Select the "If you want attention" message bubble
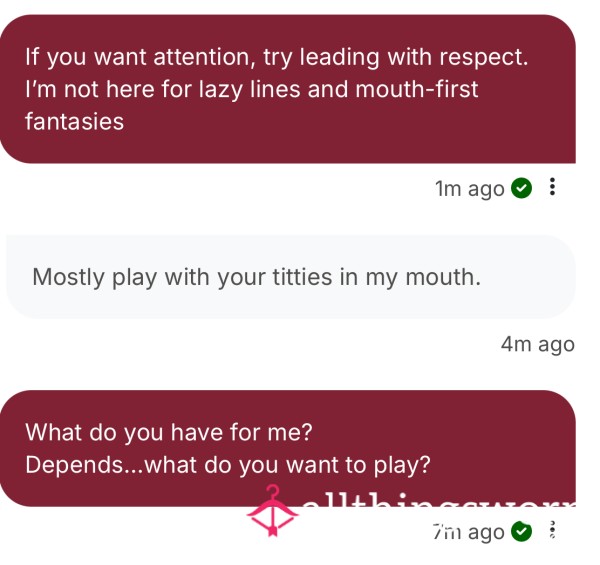600x565 pixels. [x=287, y=89]
